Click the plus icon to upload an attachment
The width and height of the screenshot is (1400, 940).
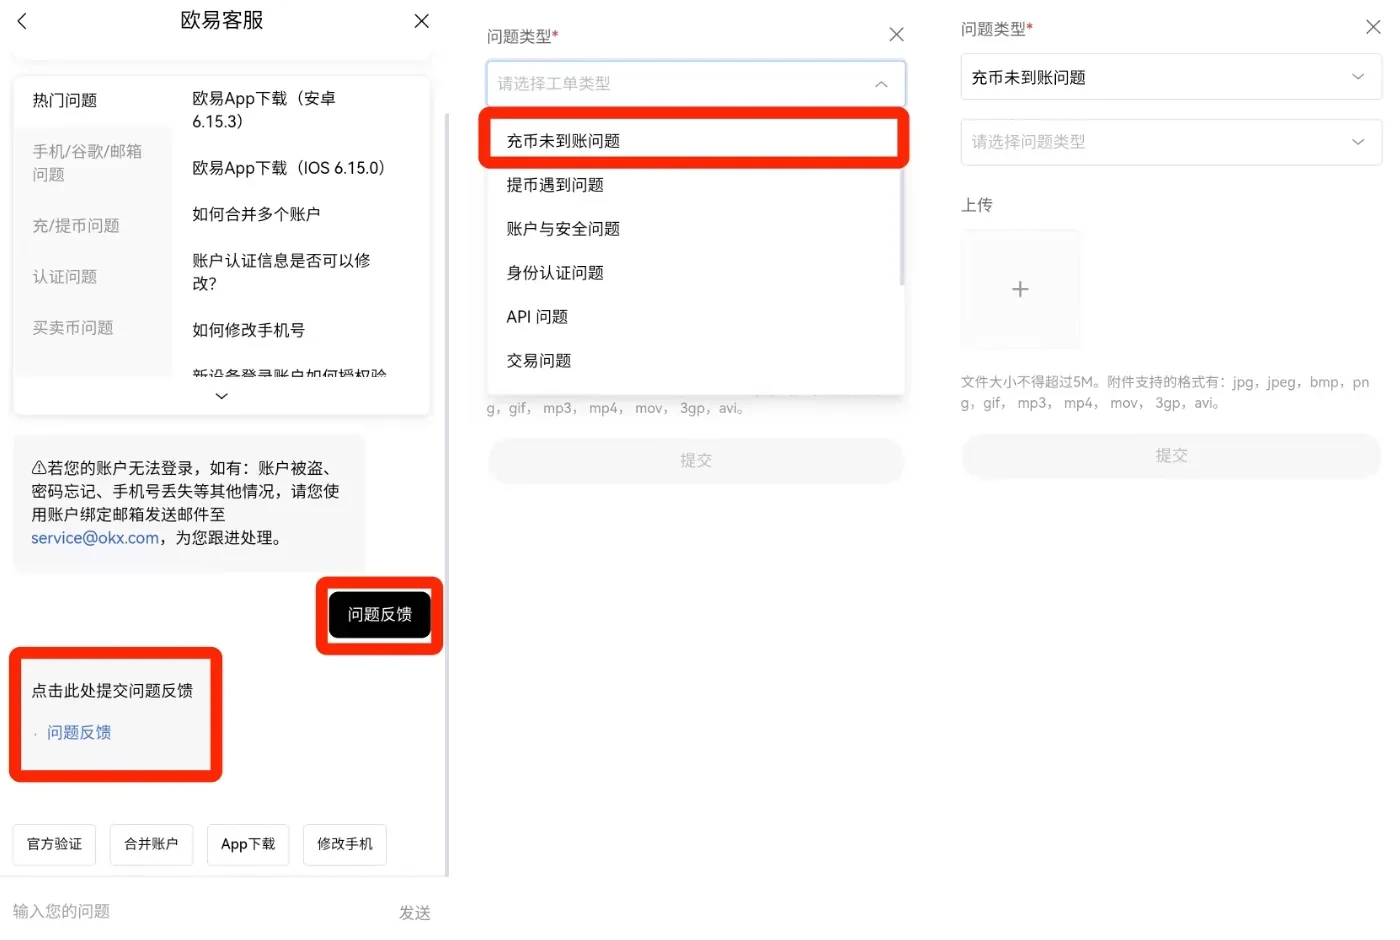(x=1020, y=289)
